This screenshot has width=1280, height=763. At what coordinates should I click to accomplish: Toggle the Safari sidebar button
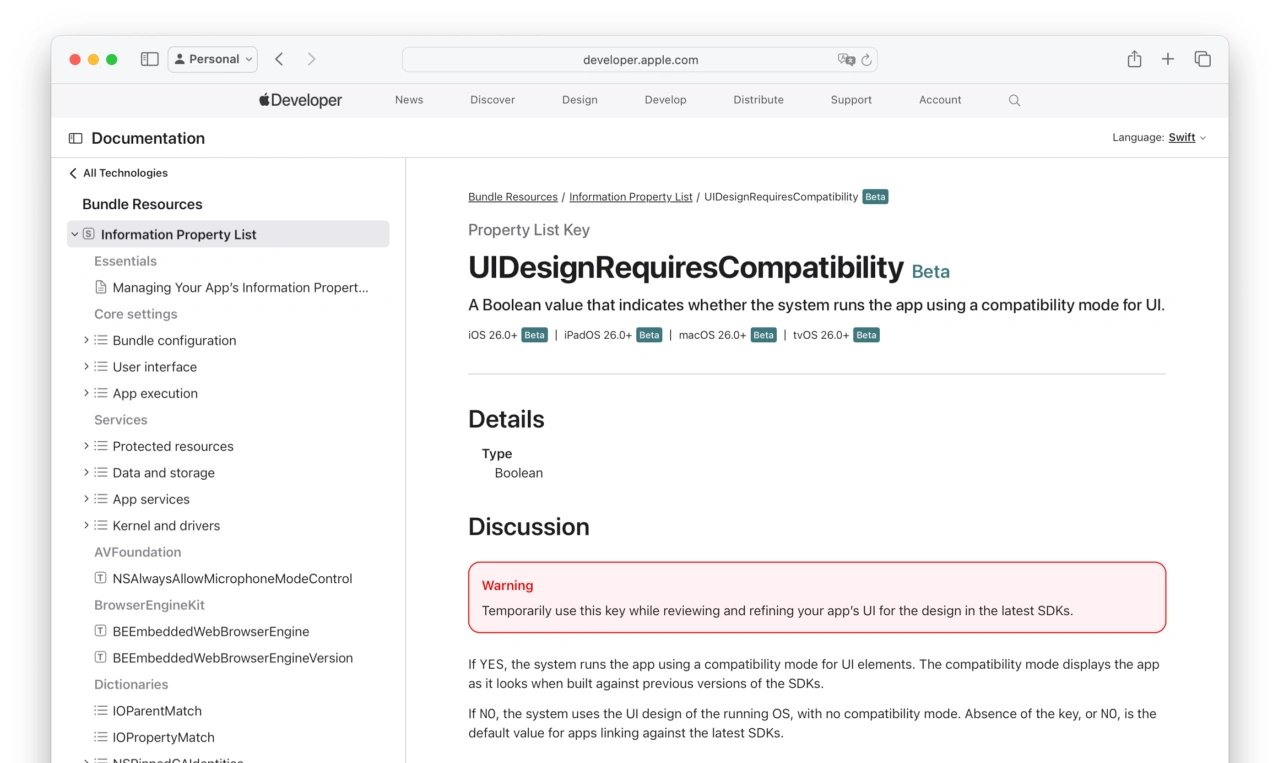[x=150, y=59]
